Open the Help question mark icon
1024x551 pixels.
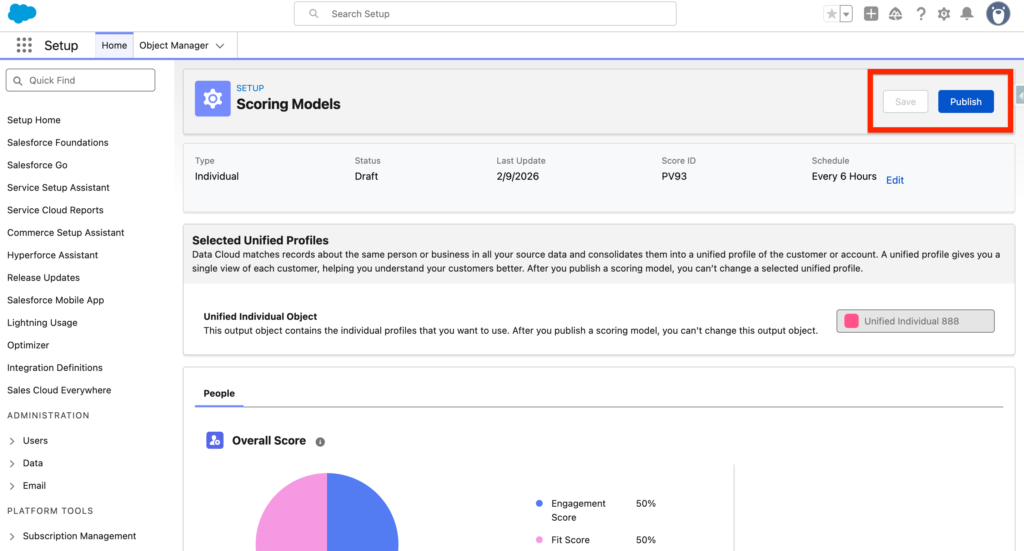point(920,14)
